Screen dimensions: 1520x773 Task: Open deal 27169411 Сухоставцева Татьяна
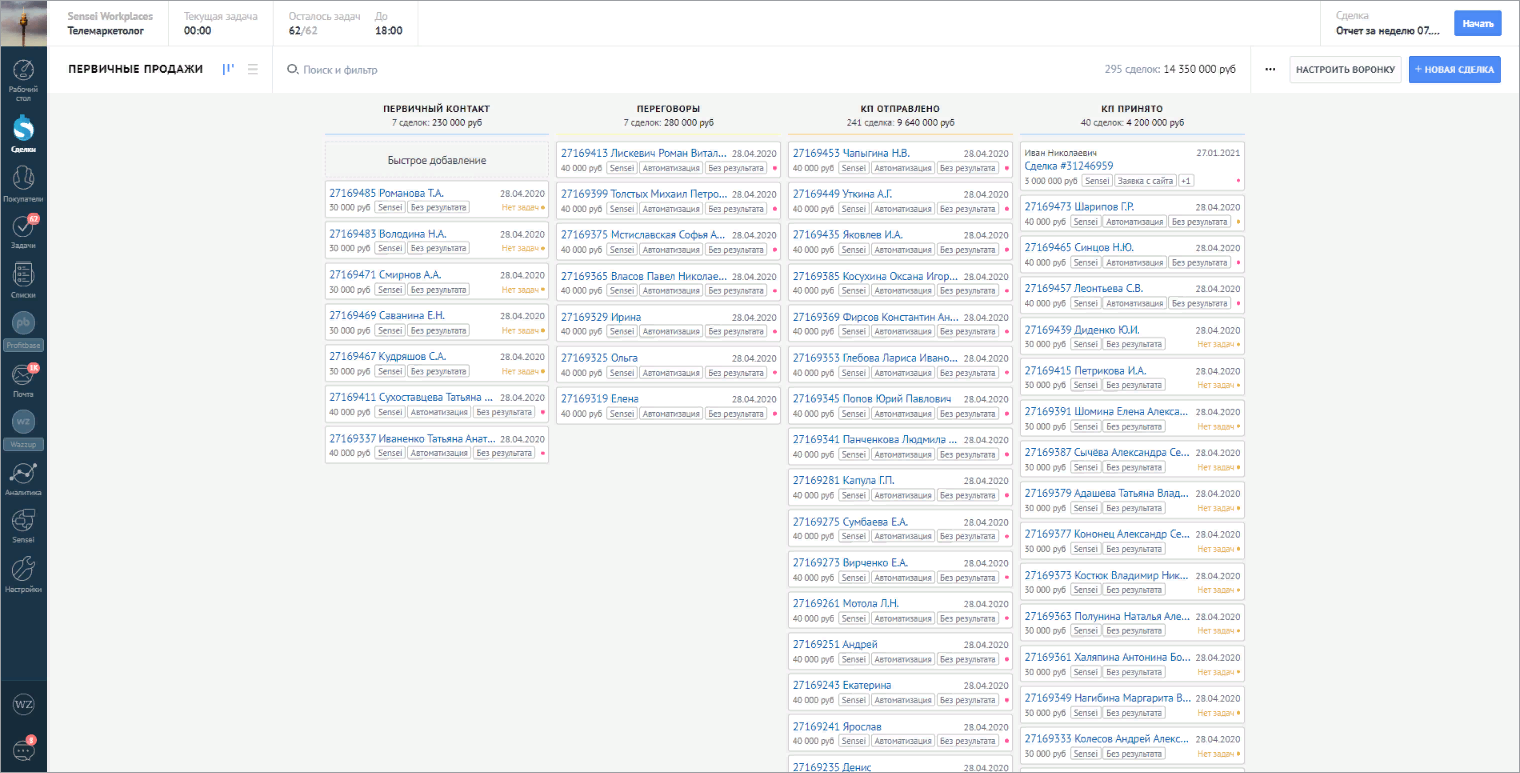(411, 397)
